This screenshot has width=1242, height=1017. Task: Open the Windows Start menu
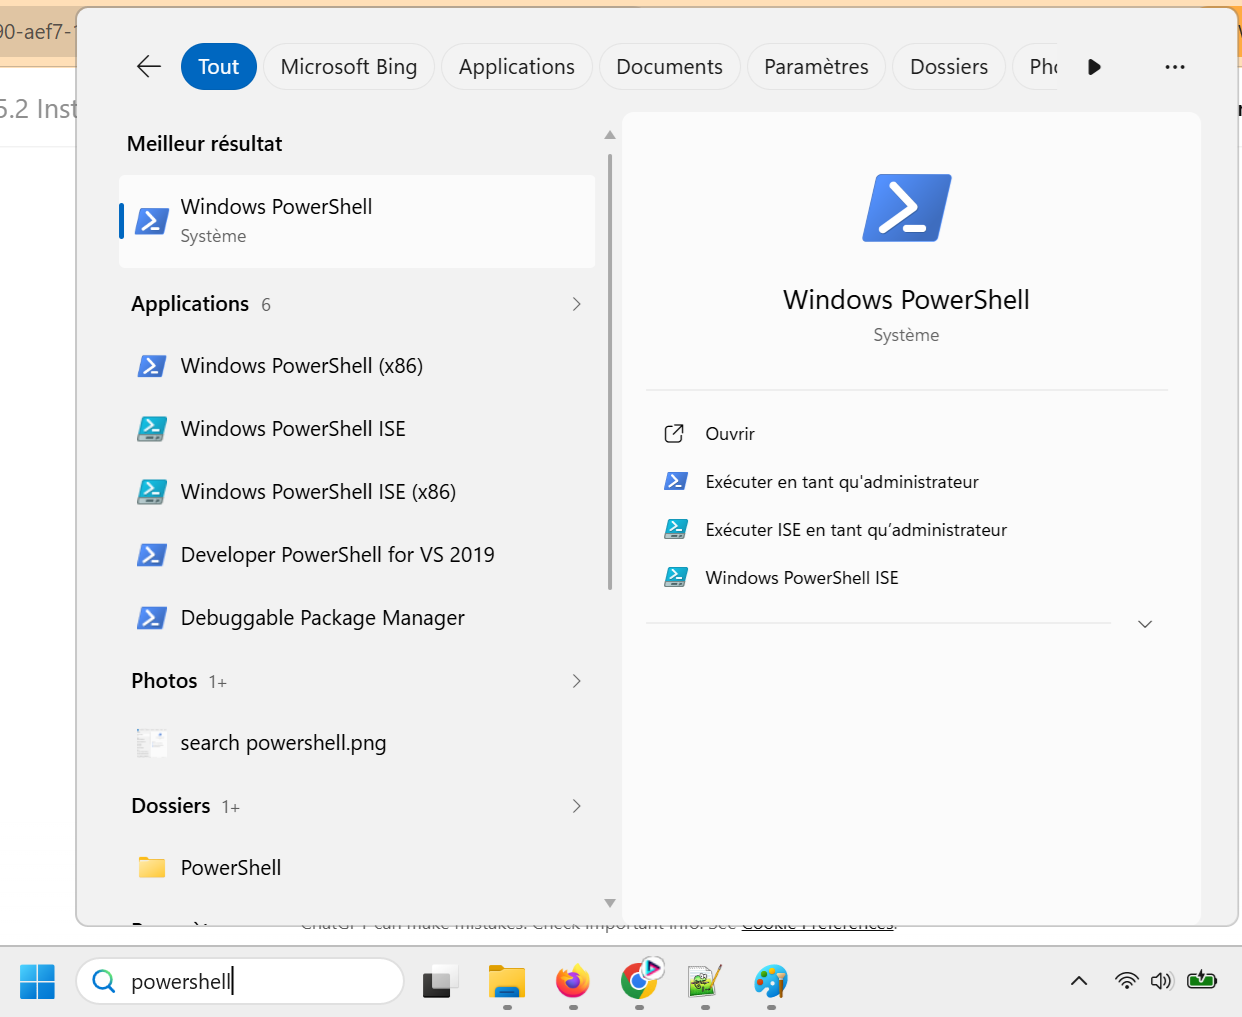tap(38, 982)
